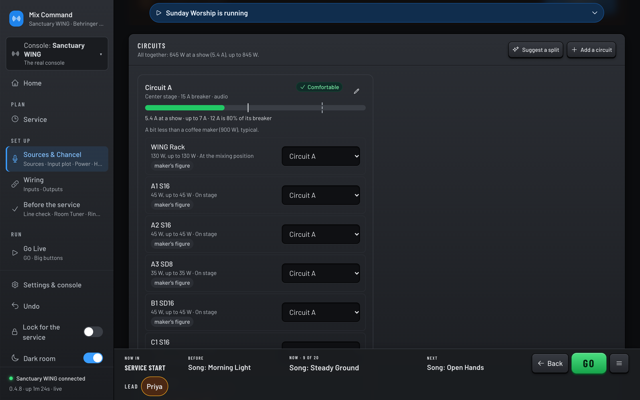Open the Go Live page

[x=57, y=253]
